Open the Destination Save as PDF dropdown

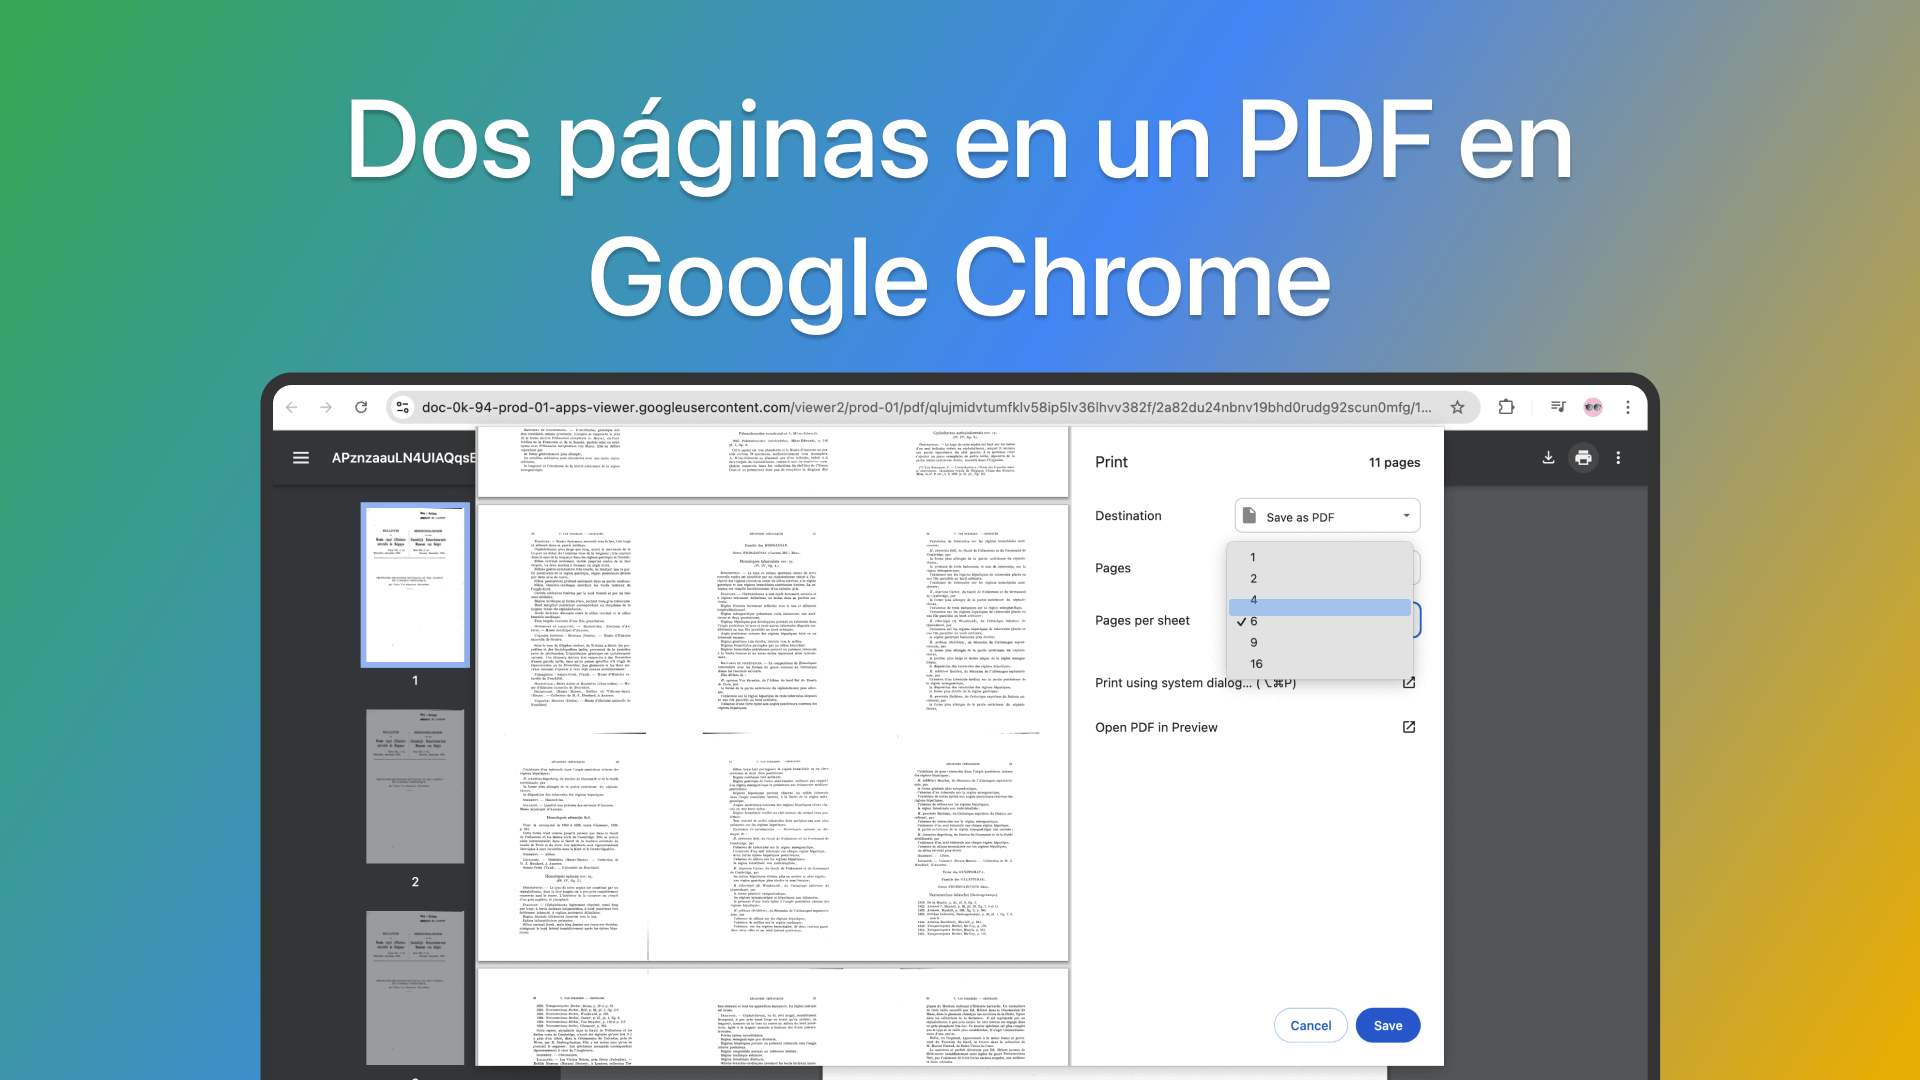tap(1326, 515)
